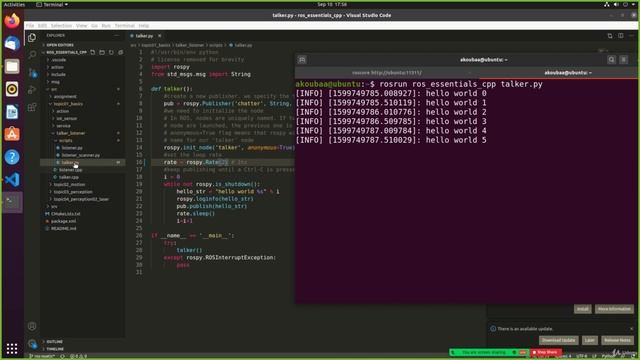640x360 pixels.
Task: Open the Edit menu
Action: [42, 26]
